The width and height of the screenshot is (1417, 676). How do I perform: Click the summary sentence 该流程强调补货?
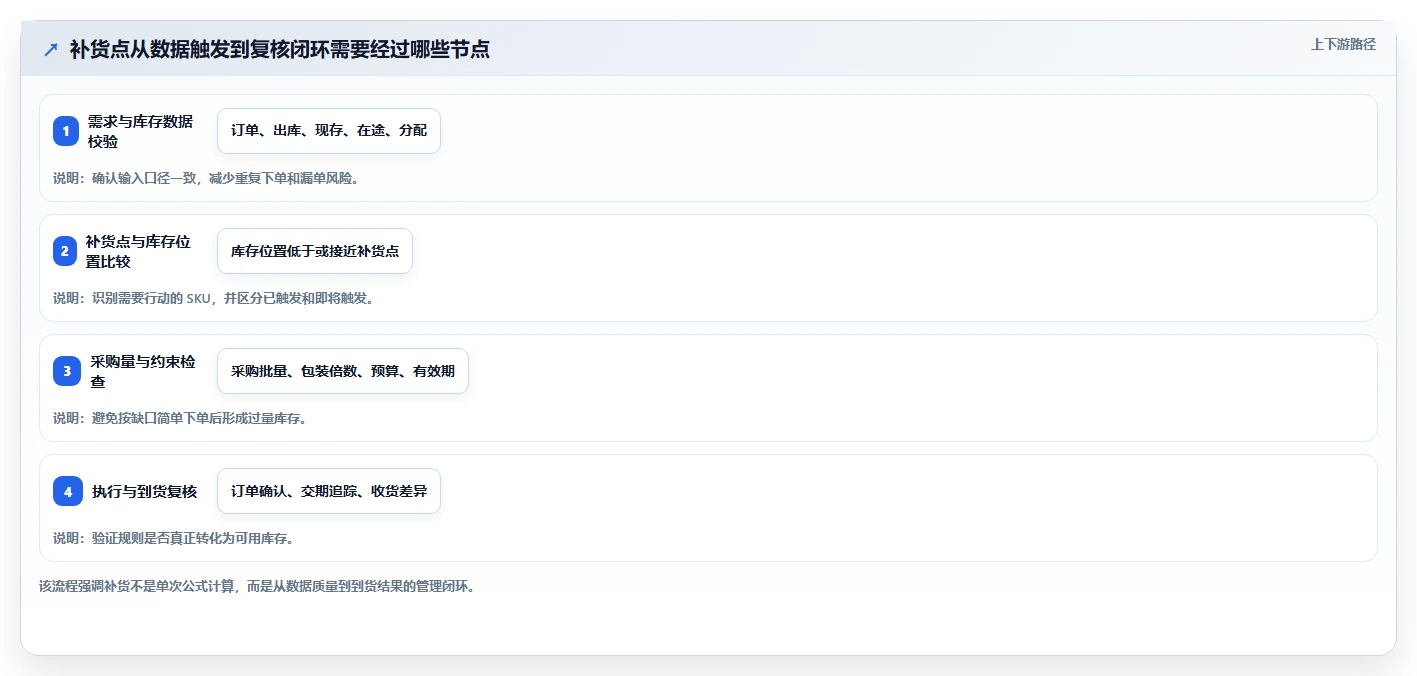[x=258, y=586]
